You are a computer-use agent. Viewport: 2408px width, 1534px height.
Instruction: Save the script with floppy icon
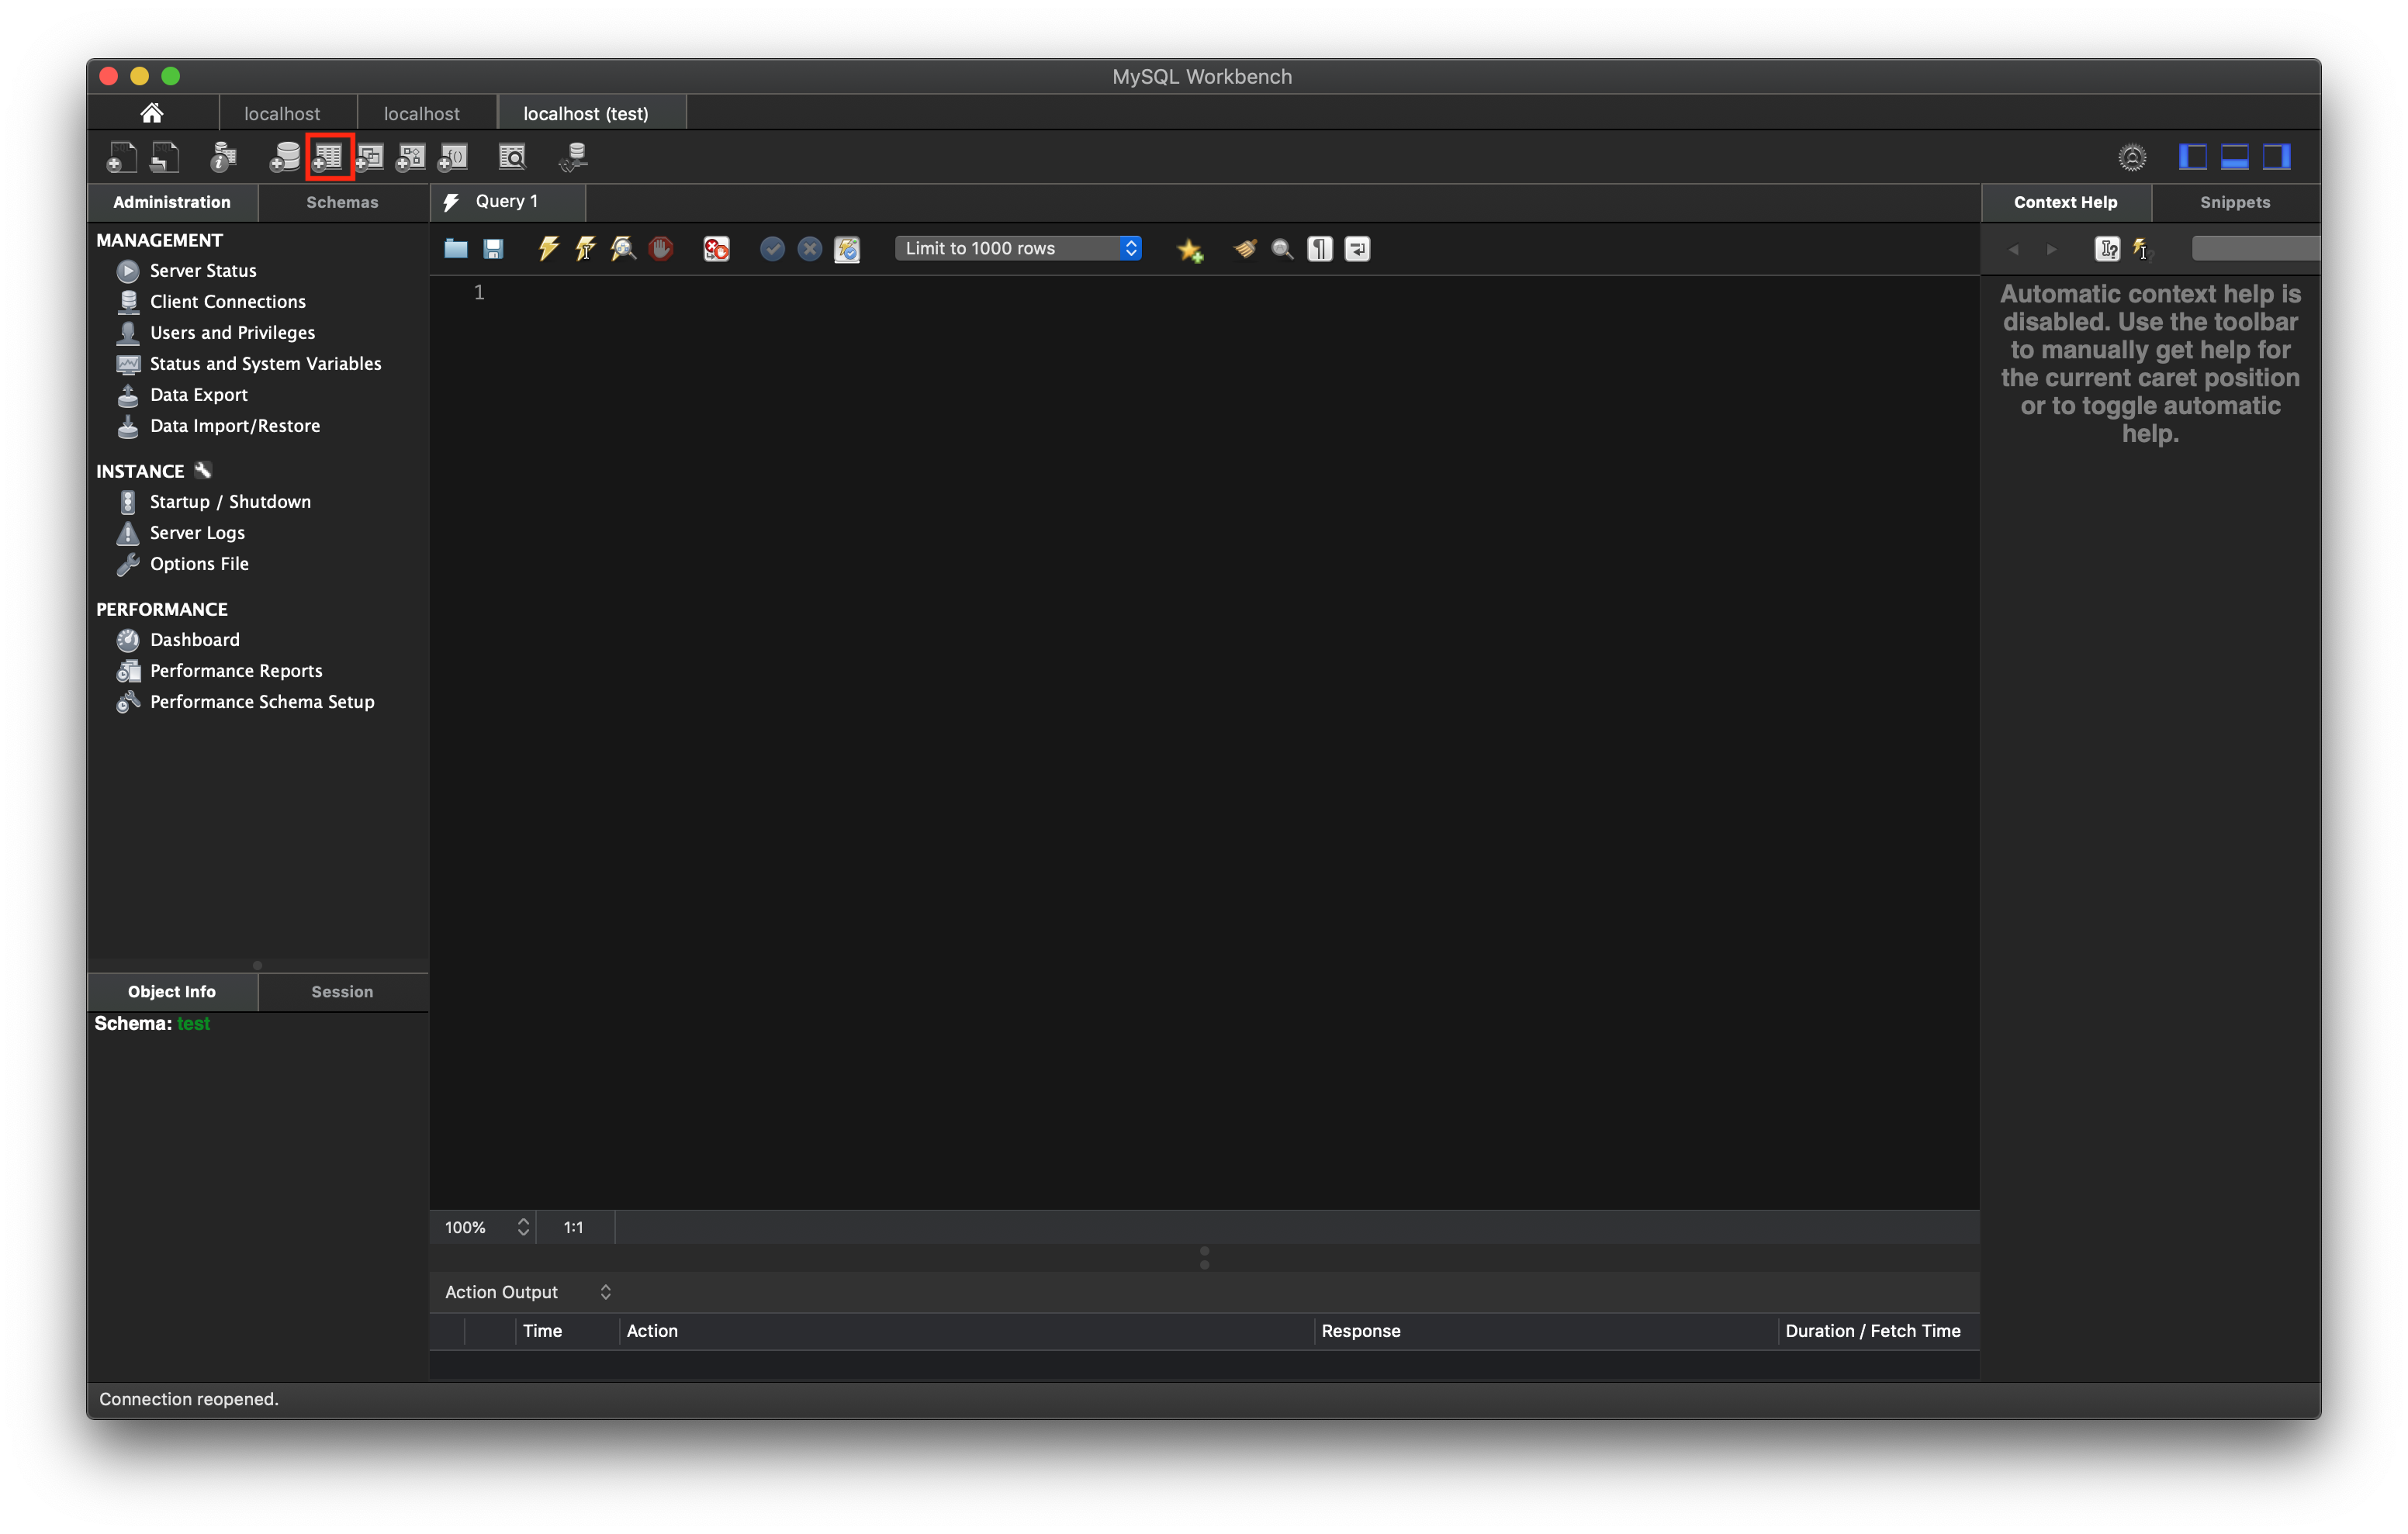coord(493,249)
